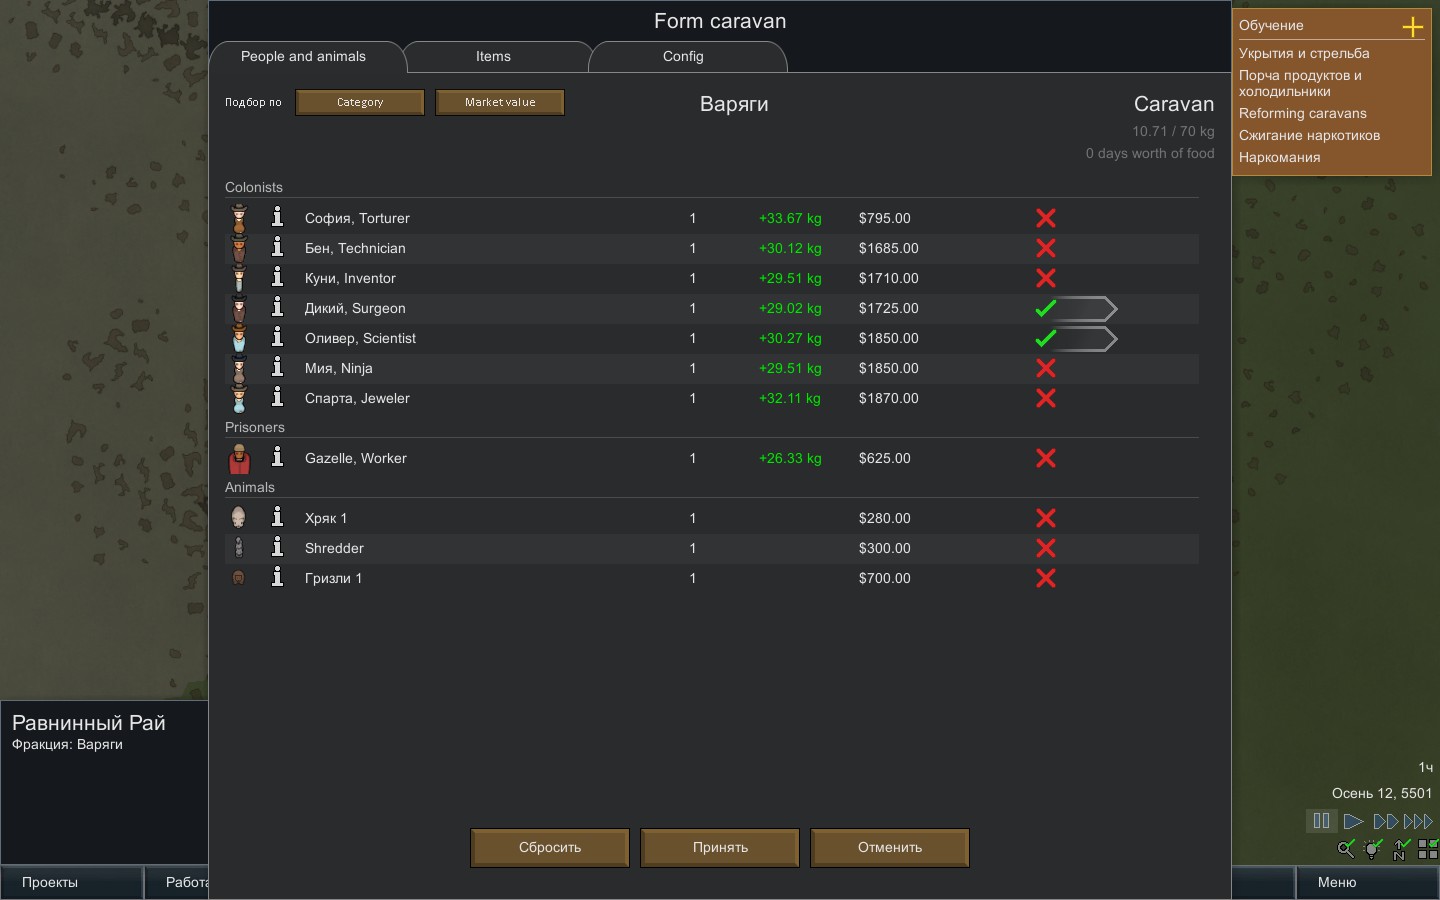Pause the game speed
Screen dimensions: 1440x900
pyautogui.click(x=1321, y=821)
